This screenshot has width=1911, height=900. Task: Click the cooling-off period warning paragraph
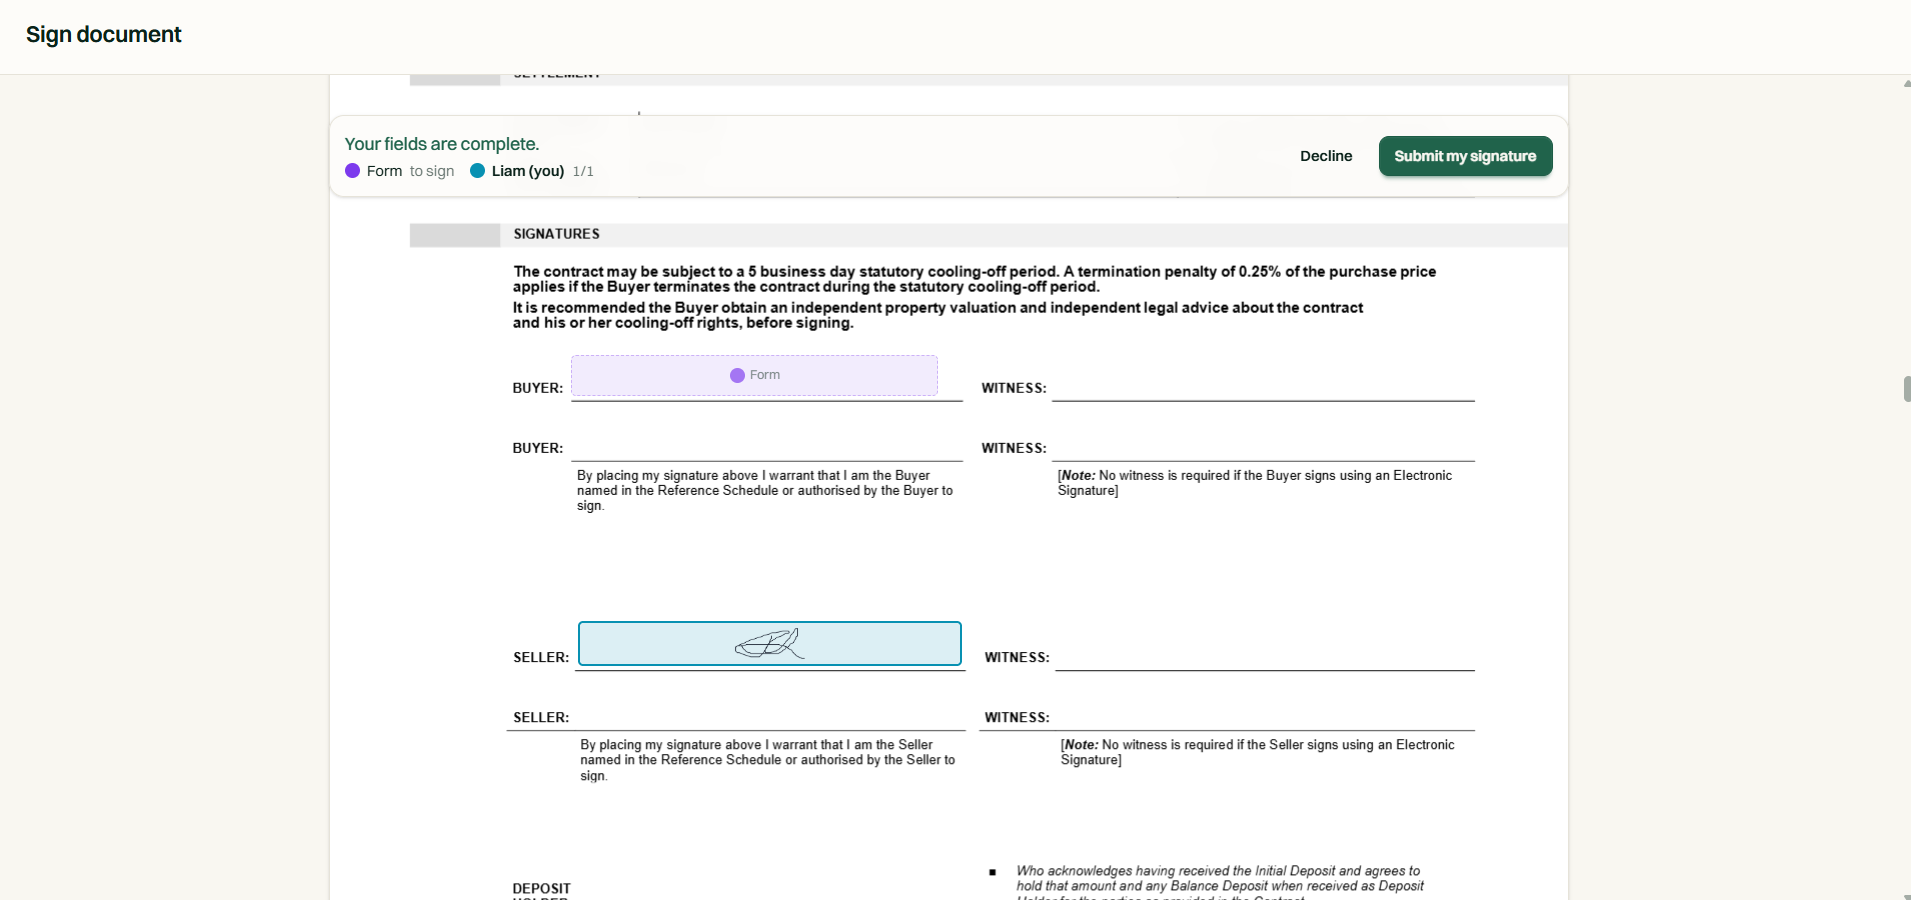(x=975, y=279)
